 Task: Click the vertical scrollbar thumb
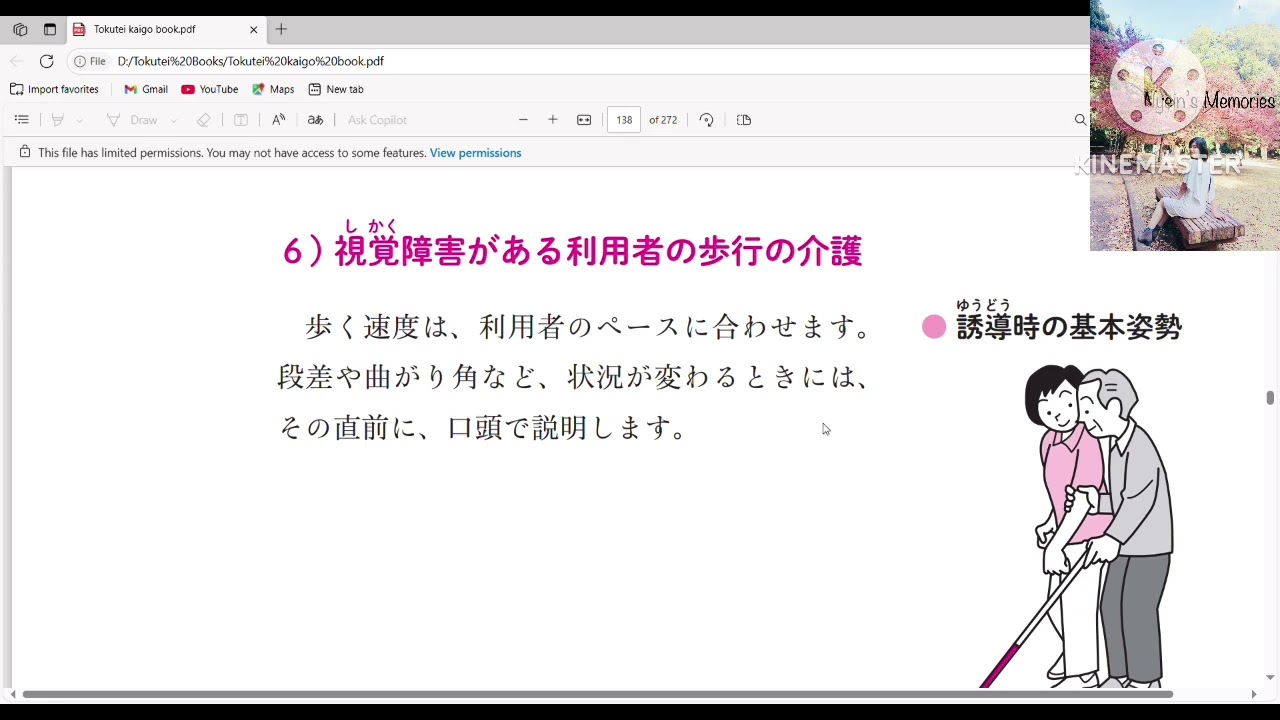tap(1270, 398)
